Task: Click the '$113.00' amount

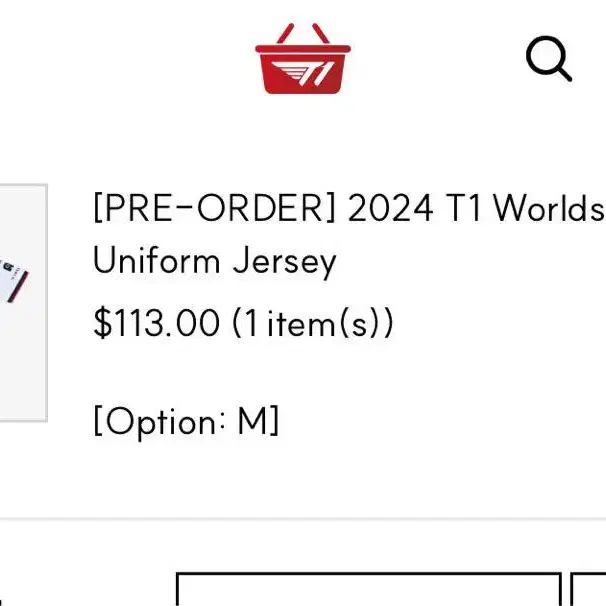Action: coord(157,323)
